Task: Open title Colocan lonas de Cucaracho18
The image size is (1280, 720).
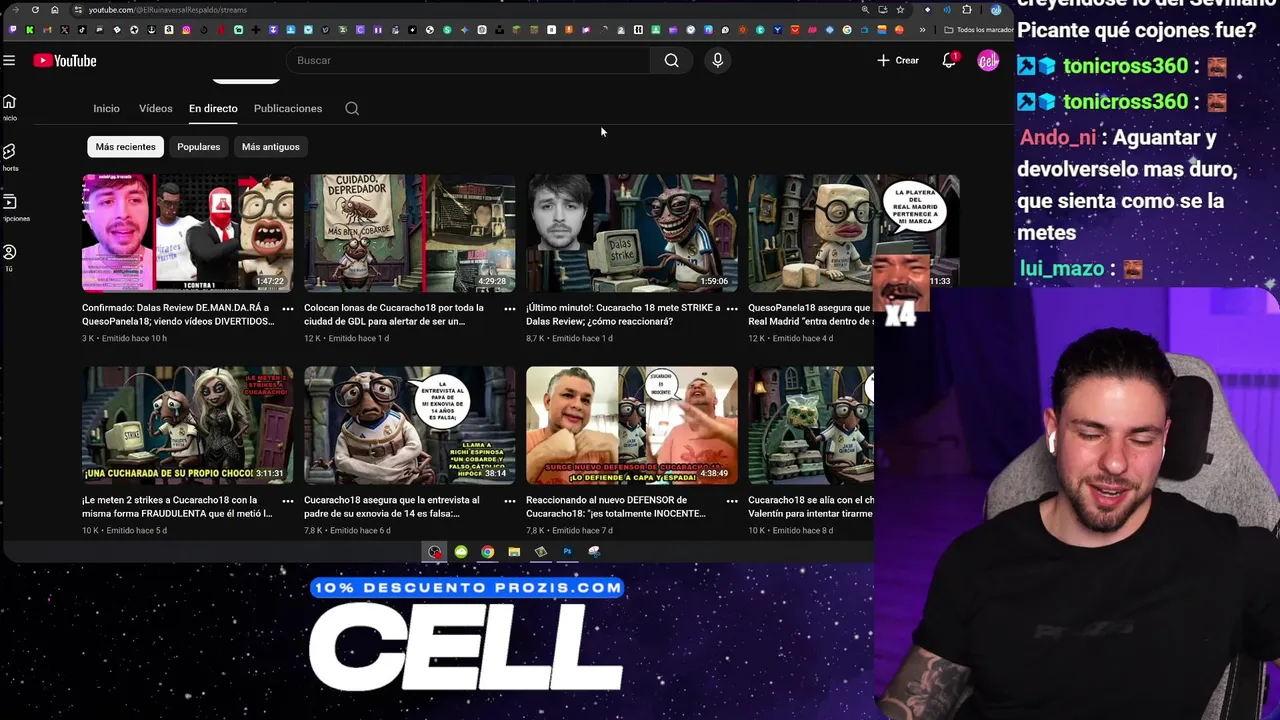Action: coord(394,314)
